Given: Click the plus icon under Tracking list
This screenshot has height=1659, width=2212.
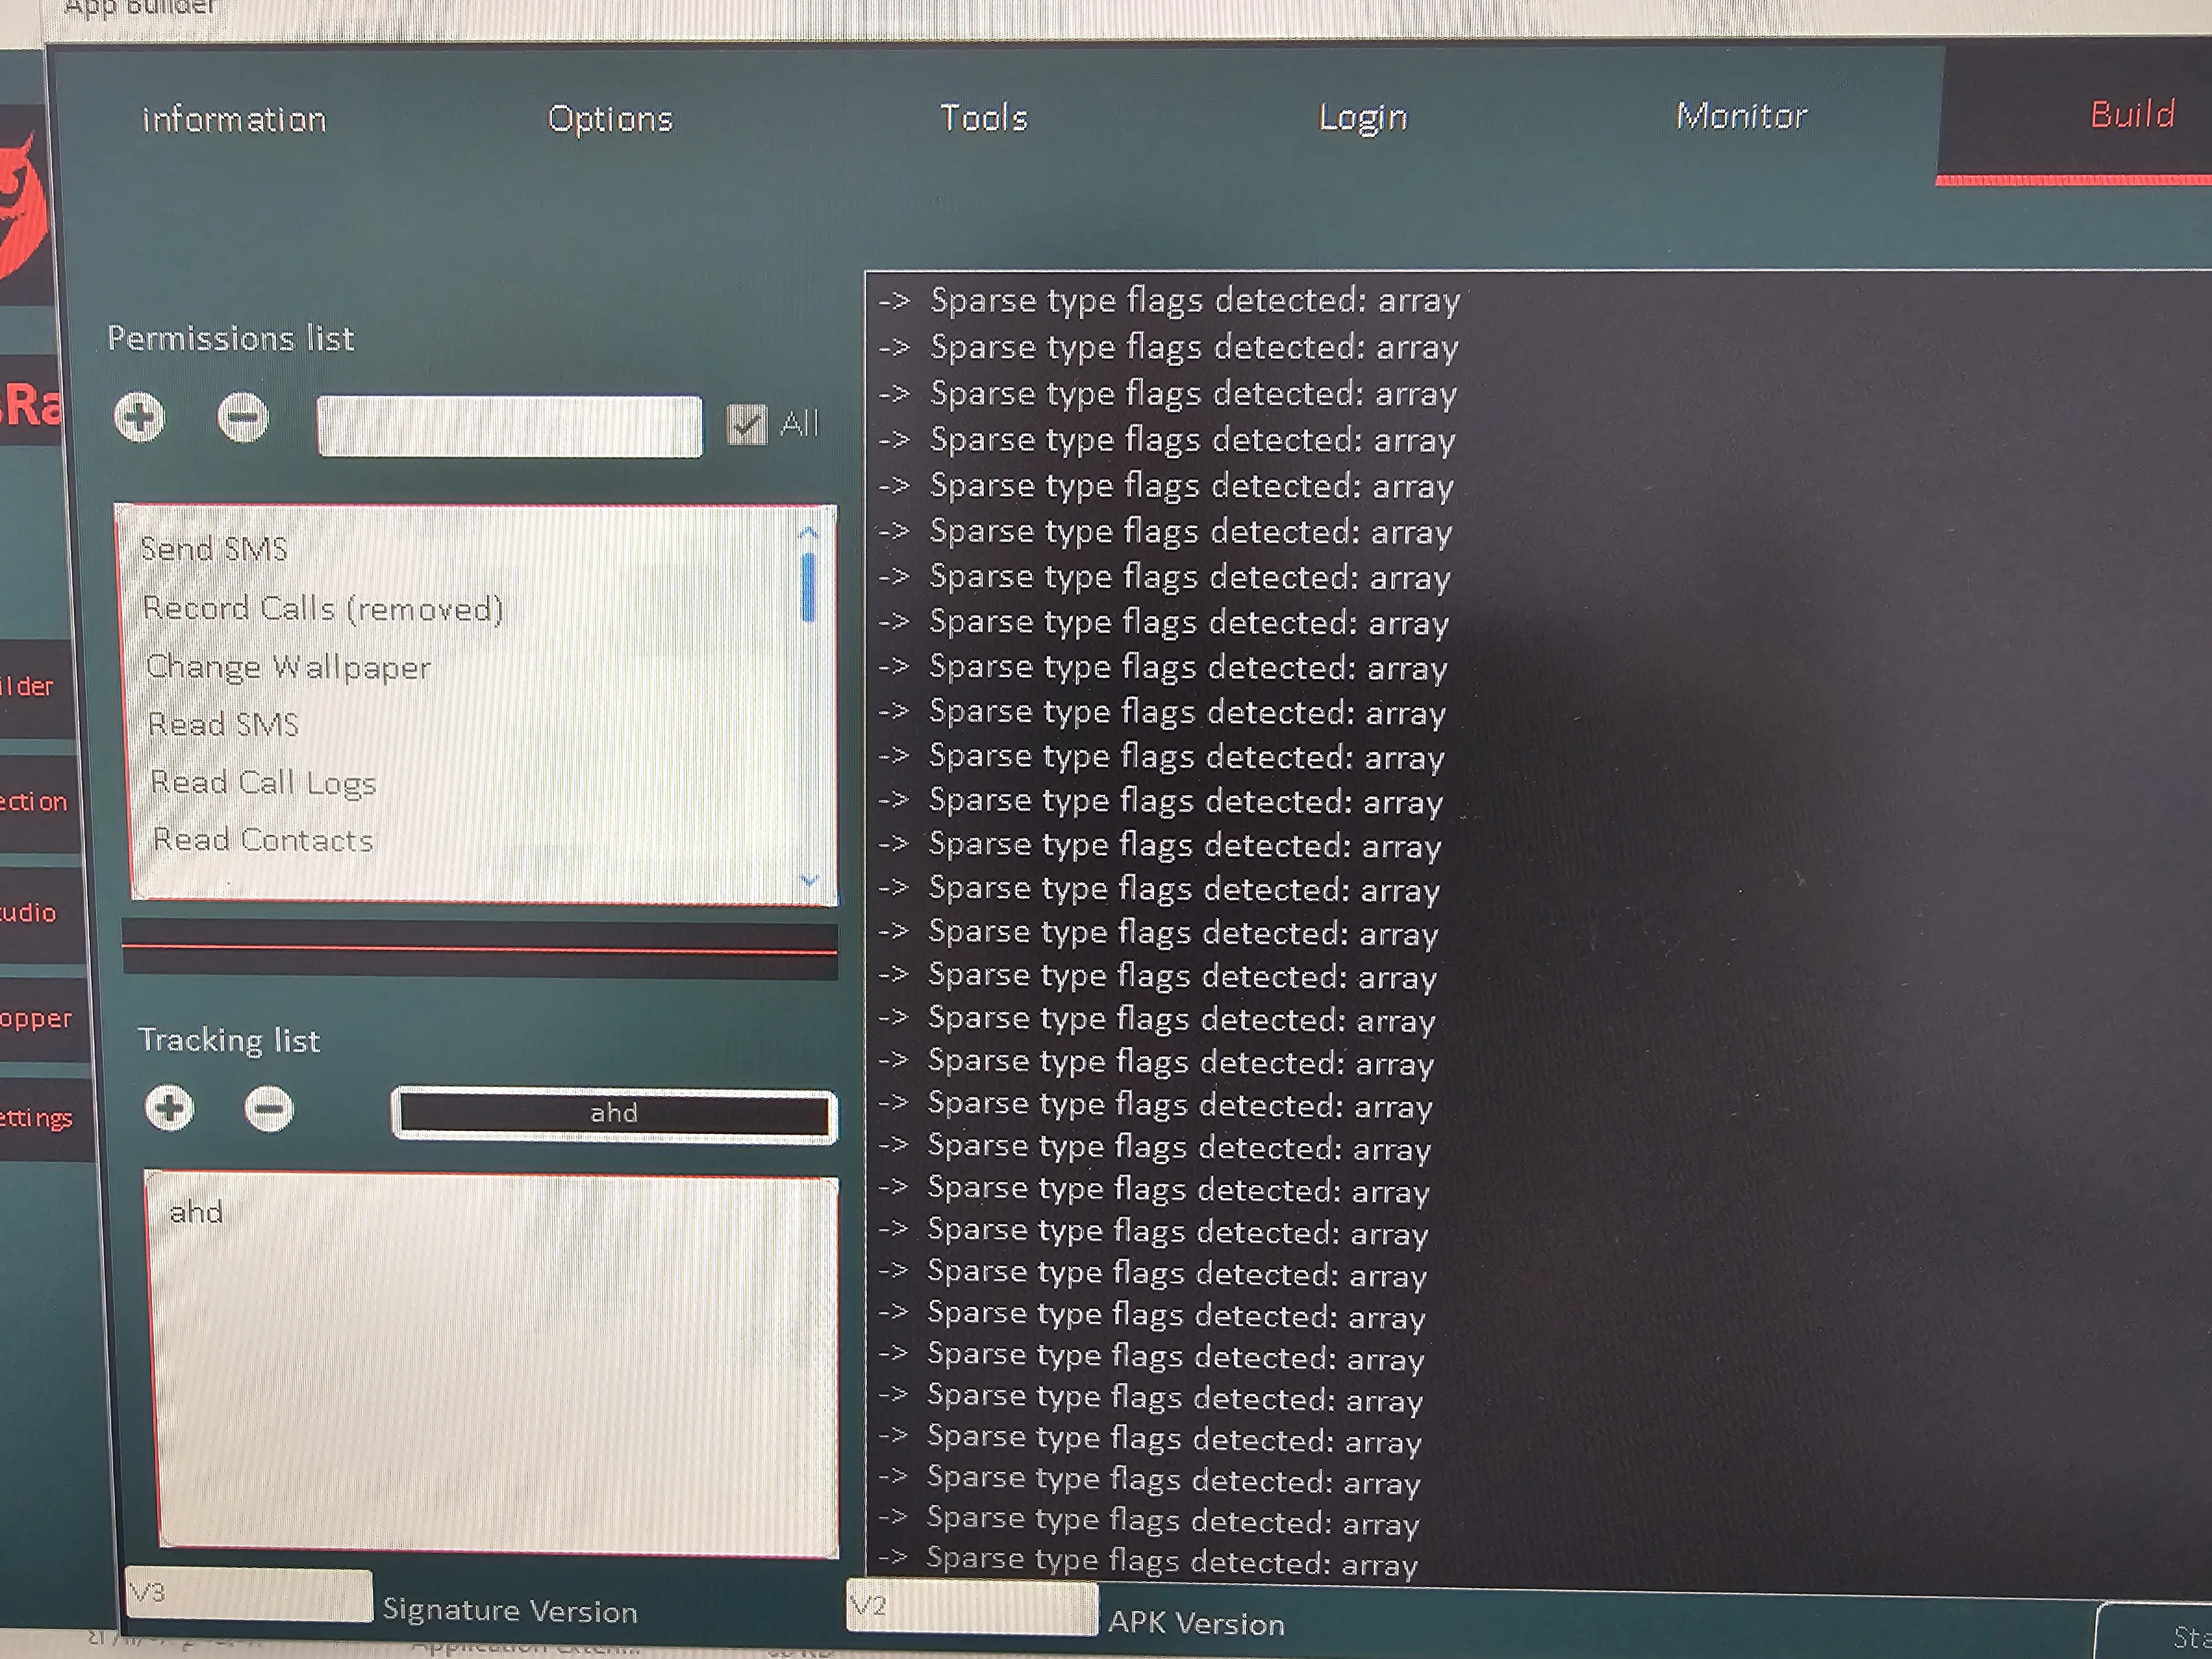Looking at the screenshot, I should pyautogui.click(x=169, y=1108).
